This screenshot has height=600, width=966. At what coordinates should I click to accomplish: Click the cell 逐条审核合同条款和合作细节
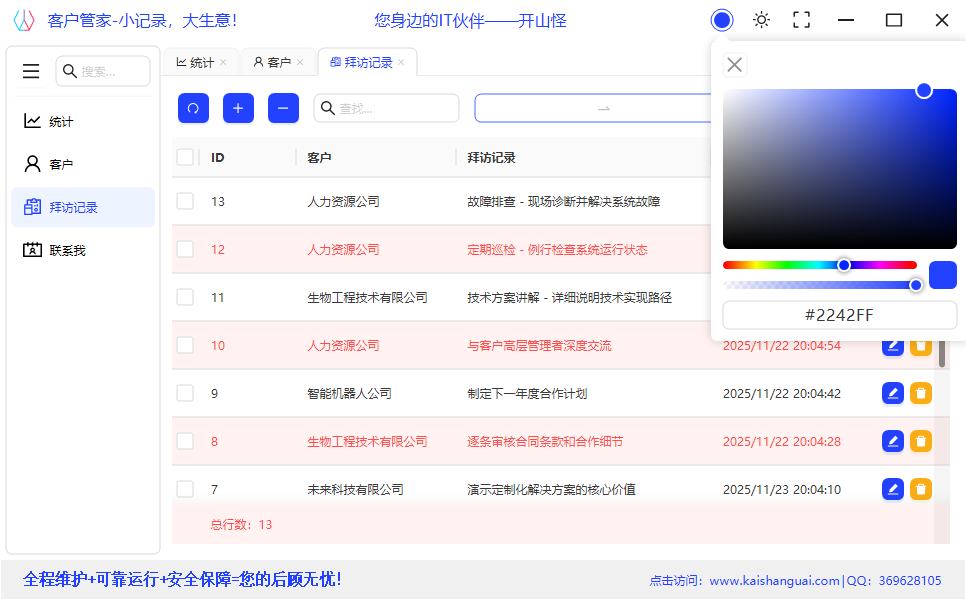click(x=545, y=441)
